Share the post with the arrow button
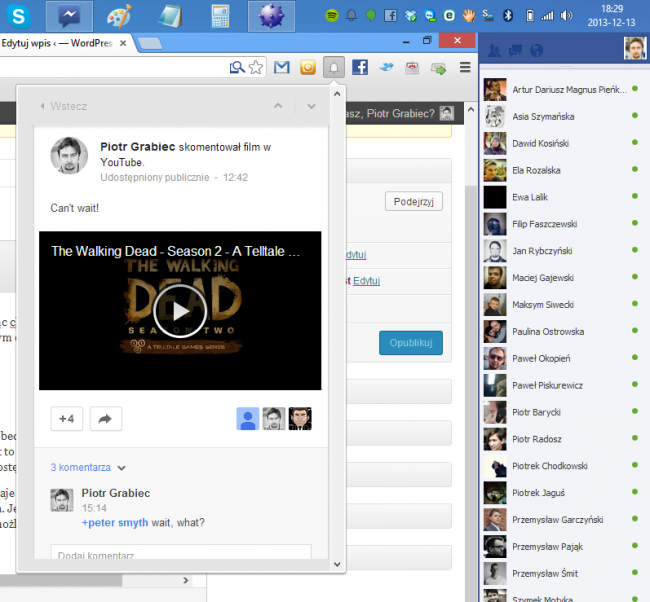The image size is (650, 602). pyautogui.click(x=106, y=419)
